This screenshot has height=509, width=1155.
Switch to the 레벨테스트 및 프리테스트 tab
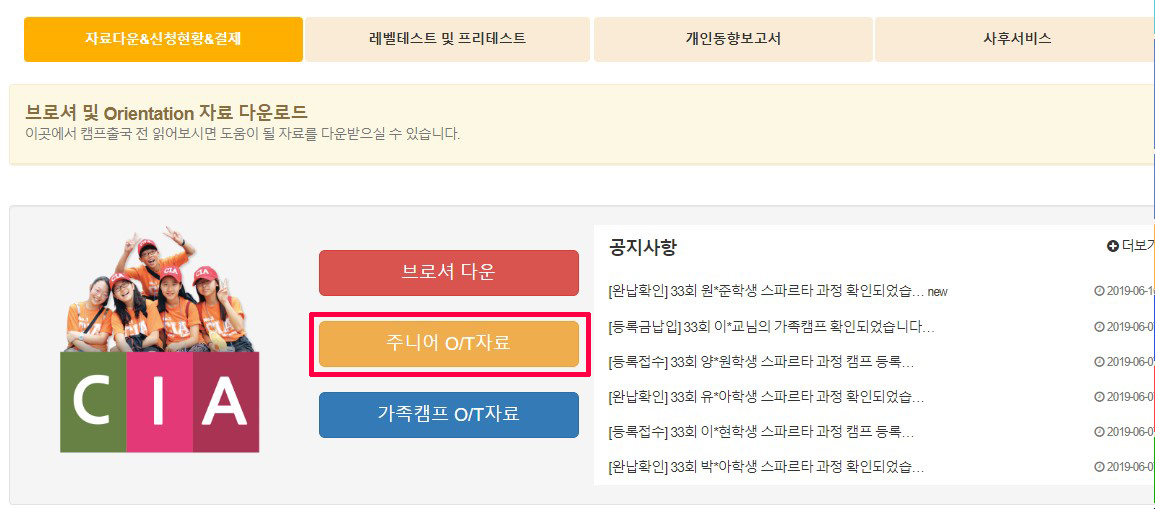click(448, 39)
